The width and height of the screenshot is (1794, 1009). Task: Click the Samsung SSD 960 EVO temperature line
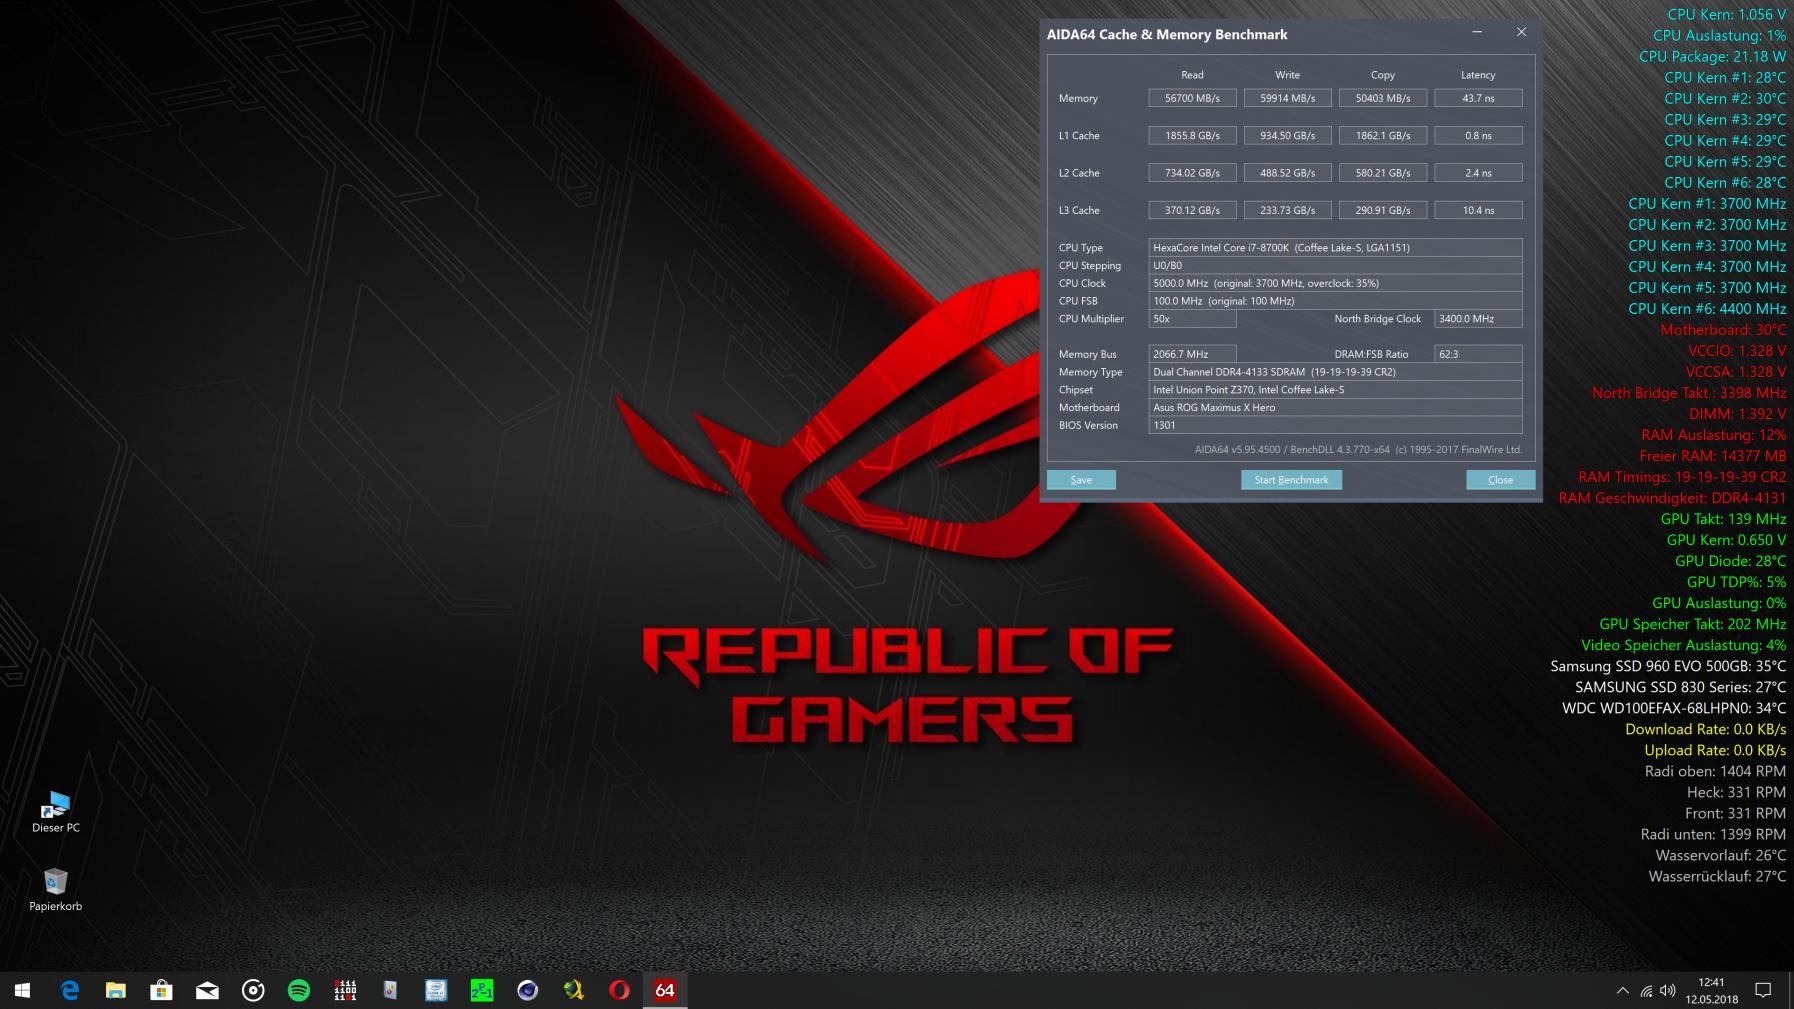1668,666
